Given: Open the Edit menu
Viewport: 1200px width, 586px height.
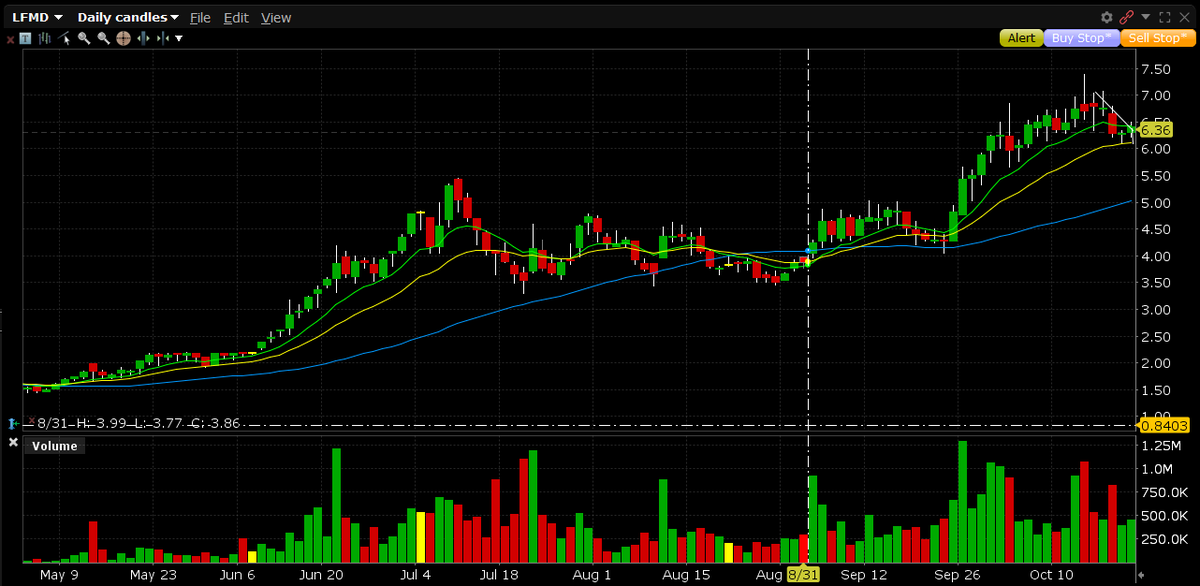Looking at the screenshot, I should click(236, 17).
